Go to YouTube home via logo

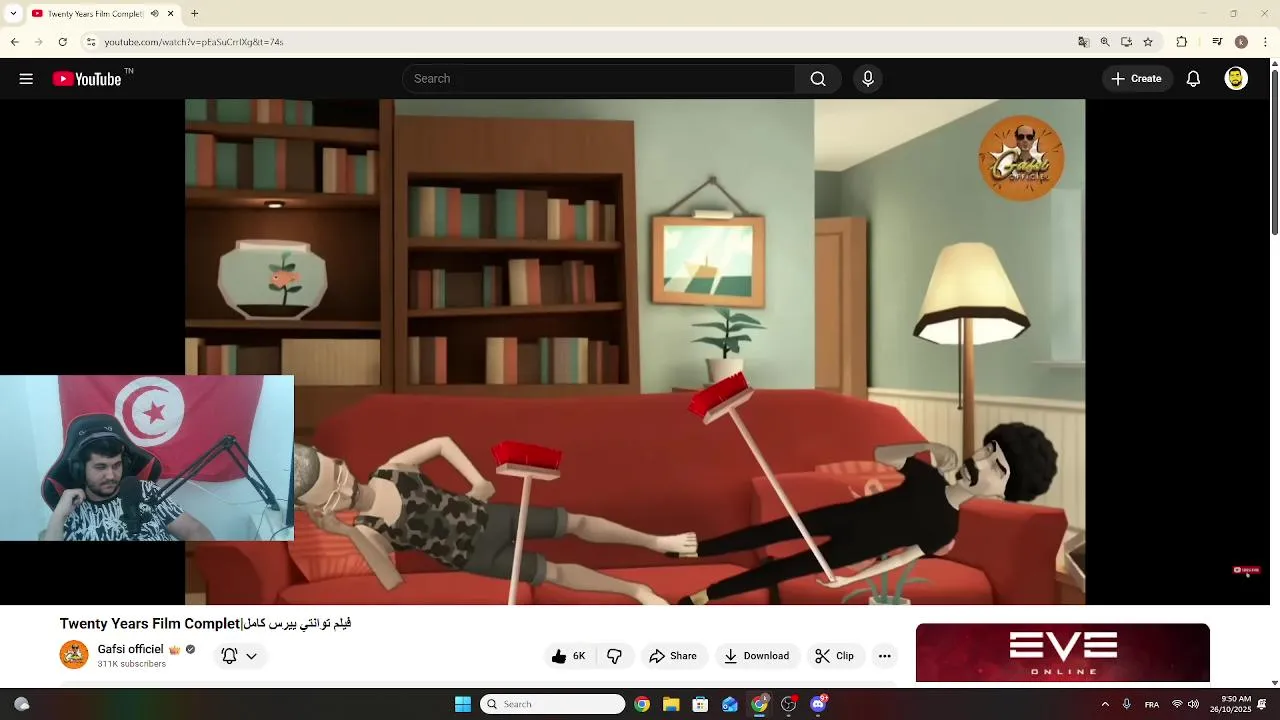coord(88,79)
